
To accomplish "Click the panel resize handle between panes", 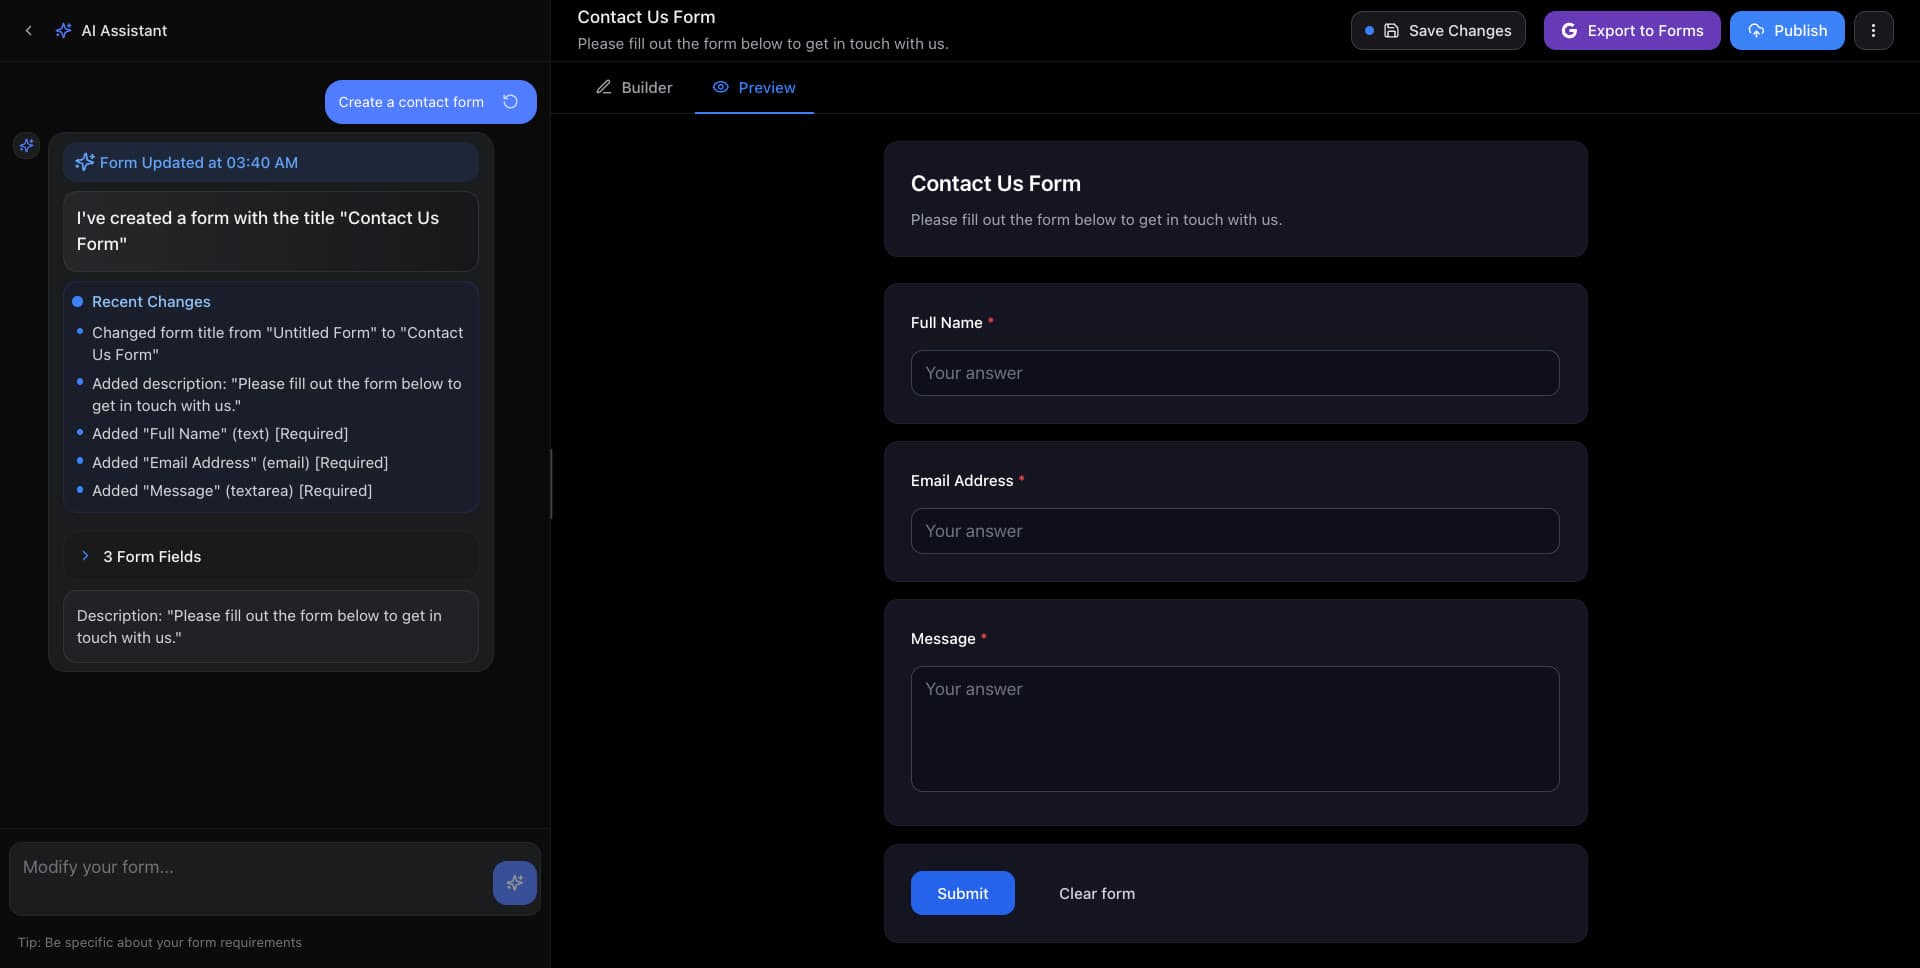I will (x=551, y=484).
